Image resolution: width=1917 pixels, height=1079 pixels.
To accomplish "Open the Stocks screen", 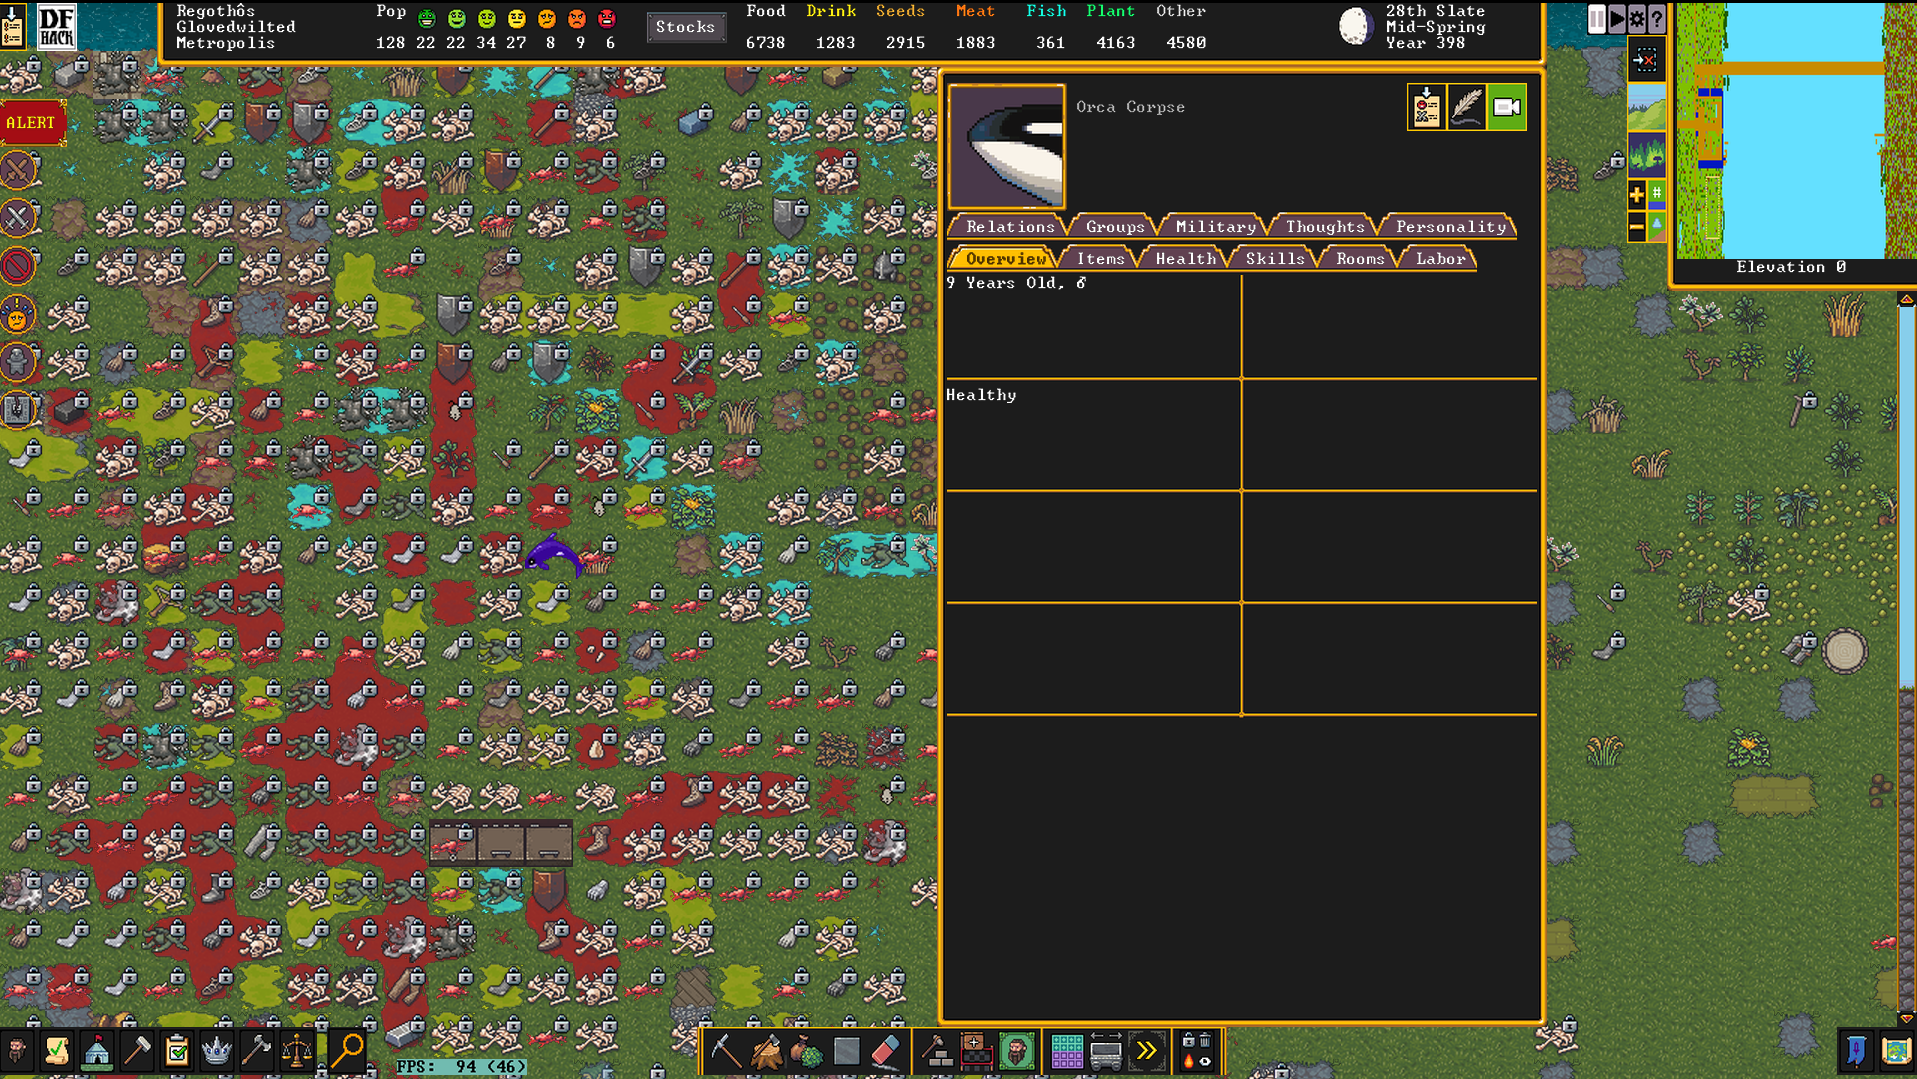I will pos(685,27).
